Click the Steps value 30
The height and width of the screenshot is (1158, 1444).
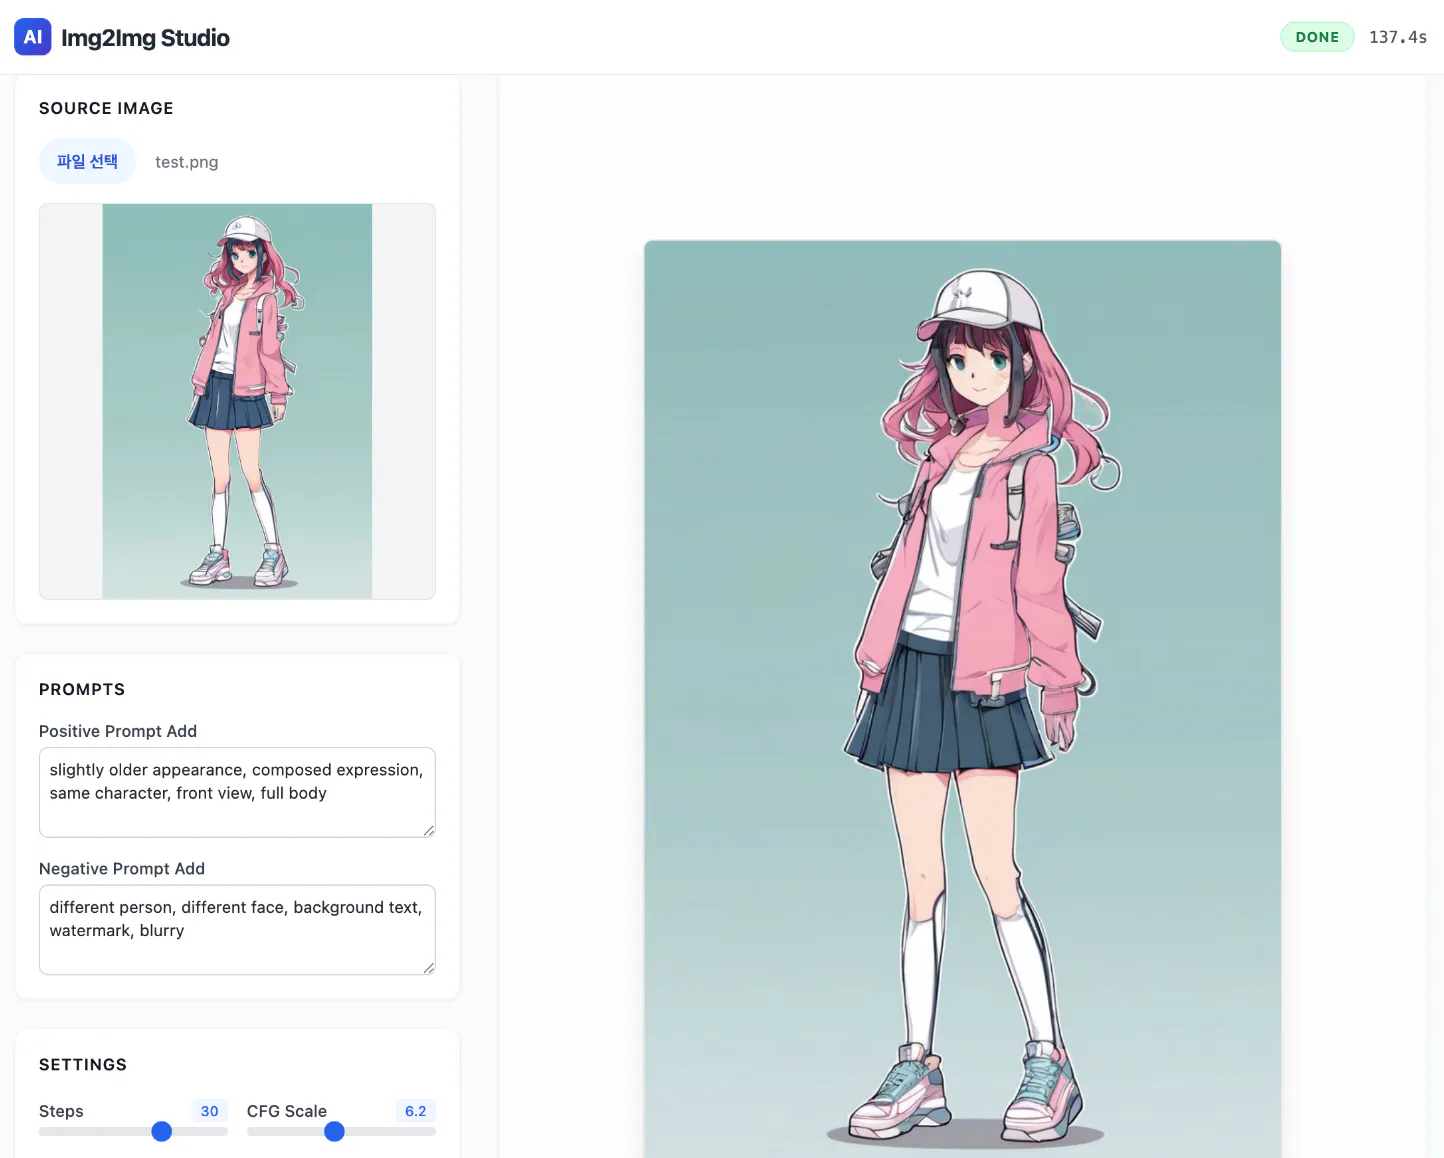pyautogui.click(x=210, y=1111)
